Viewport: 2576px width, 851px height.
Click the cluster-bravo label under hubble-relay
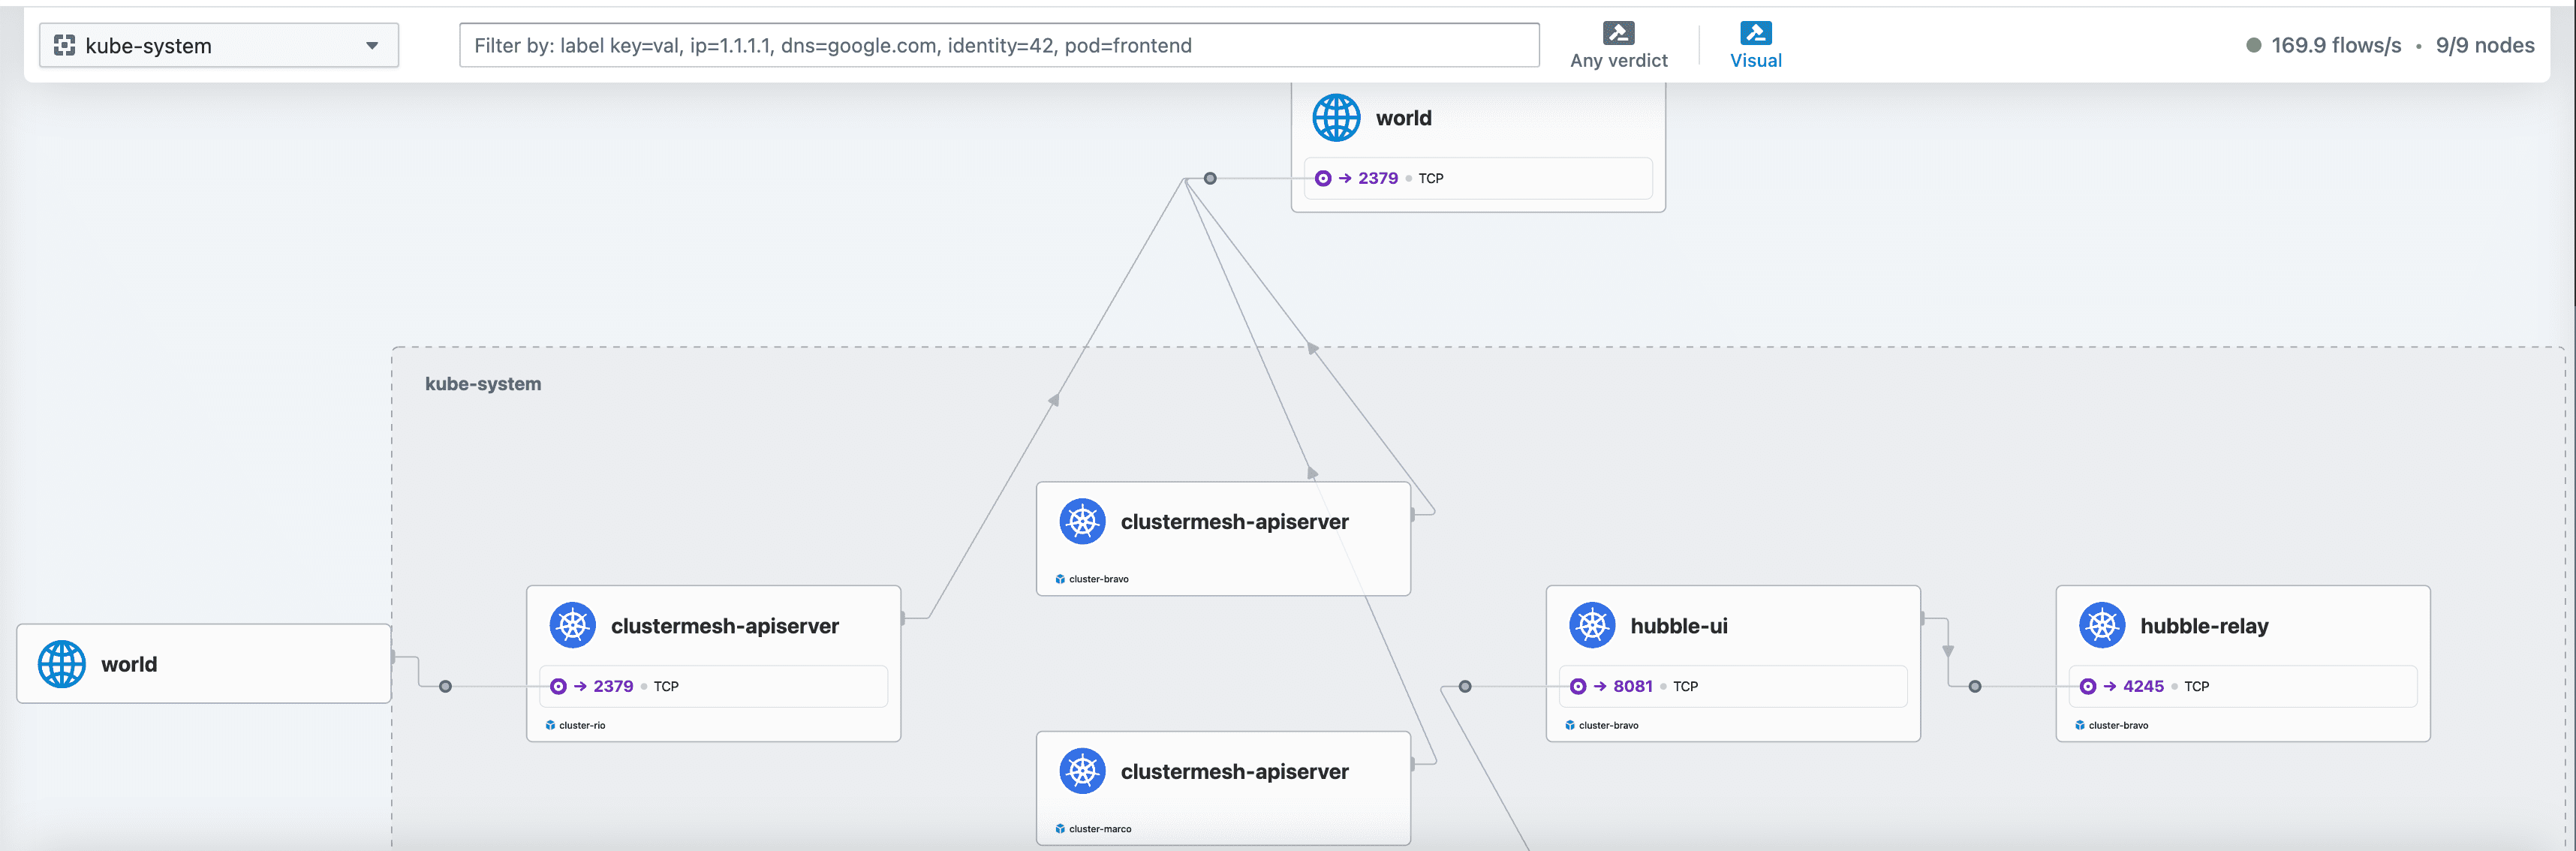click(x=2119, y=725)
